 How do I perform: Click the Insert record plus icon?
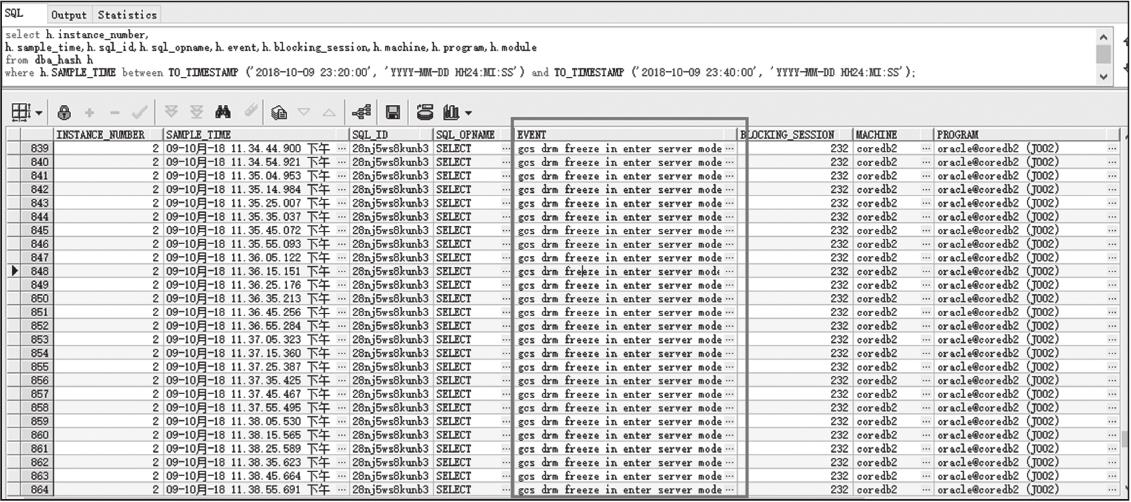click(90, 112)
